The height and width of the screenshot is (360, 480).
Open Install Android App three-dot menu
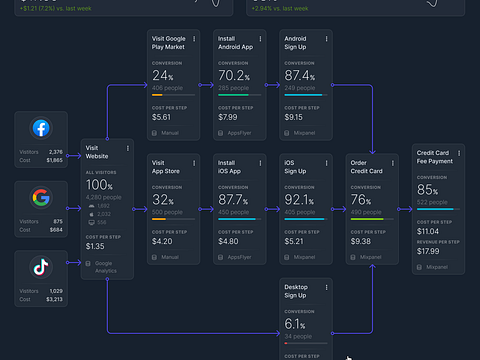pos(260,39)
